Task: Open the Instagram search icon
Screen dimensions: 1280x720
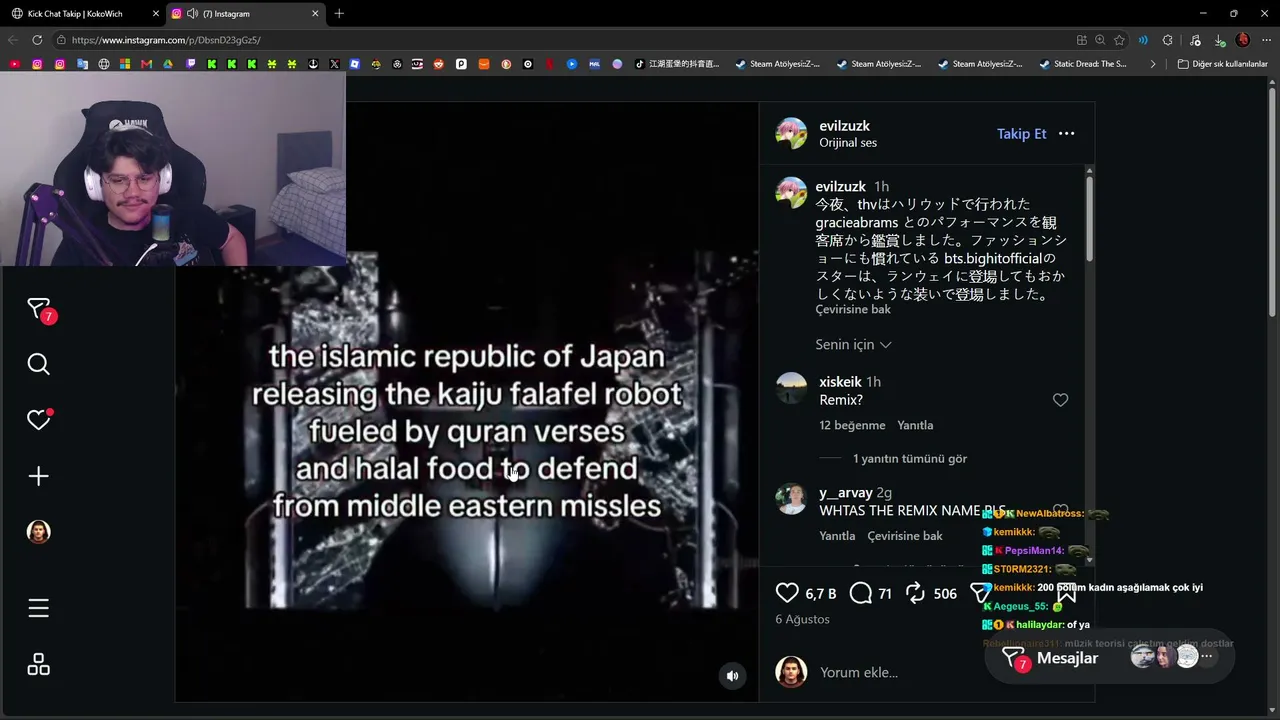Action: coord(39,364)
